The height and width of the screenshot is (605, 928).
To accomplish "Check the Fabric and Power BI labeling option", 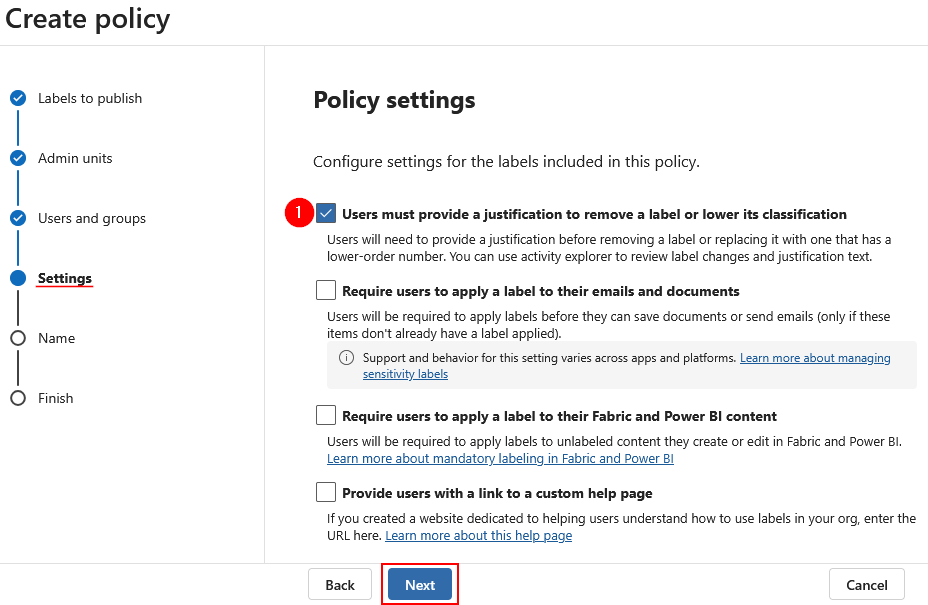I will pyautogui.click(x=327, y=414).
